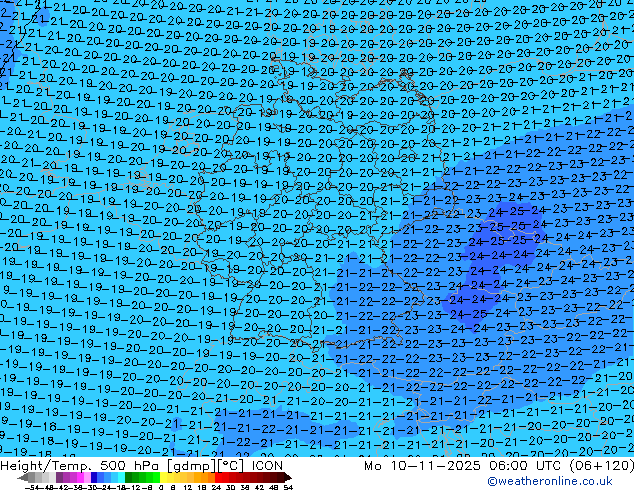Select the light cyan swatch at -18
This screenshot has width=634, height=490.
click(x=121, y=477)
